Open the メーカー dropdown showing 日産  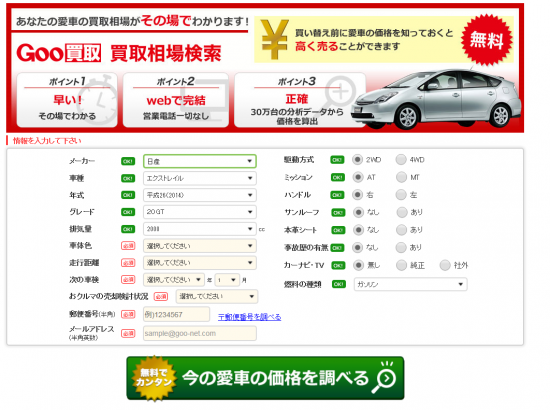coord(200,161)
